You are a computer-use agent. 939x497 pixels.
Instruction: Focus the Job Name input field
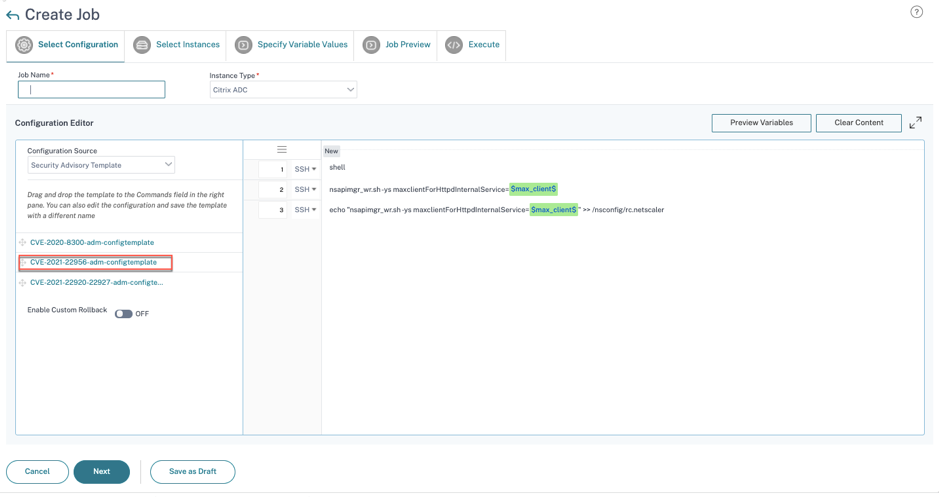tap(92, 90)
